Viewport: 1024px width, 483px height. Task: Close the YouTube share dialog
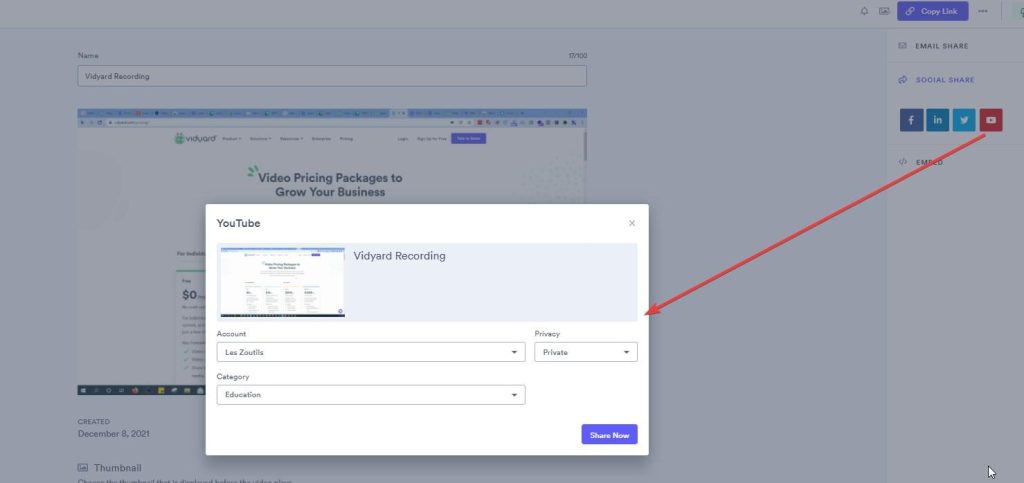point(632,223)
